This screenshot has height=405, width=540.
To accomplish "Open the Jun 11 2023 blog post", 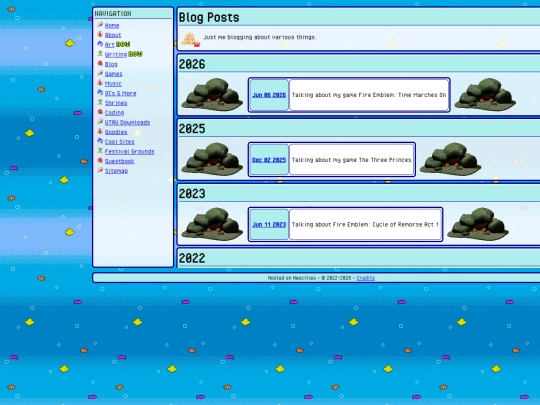I will [x=269, y=225].
